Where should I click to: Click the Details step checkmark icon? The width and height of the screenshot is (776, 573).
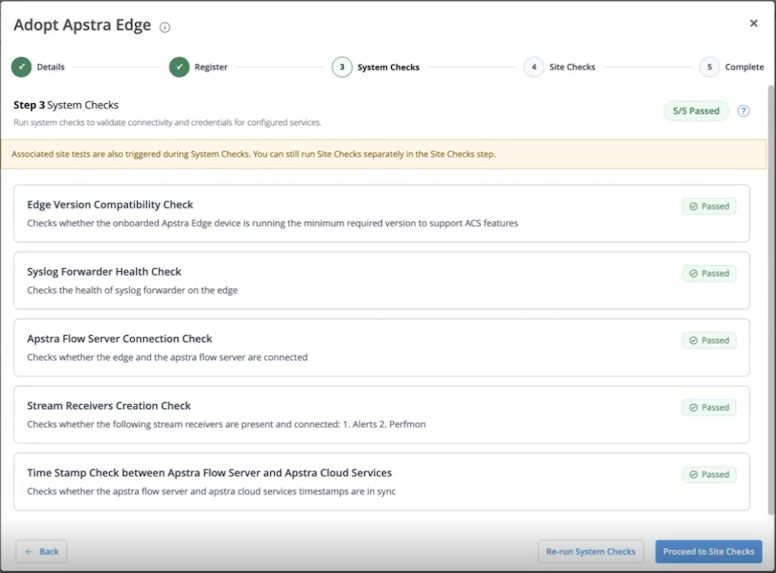point(21,67)
